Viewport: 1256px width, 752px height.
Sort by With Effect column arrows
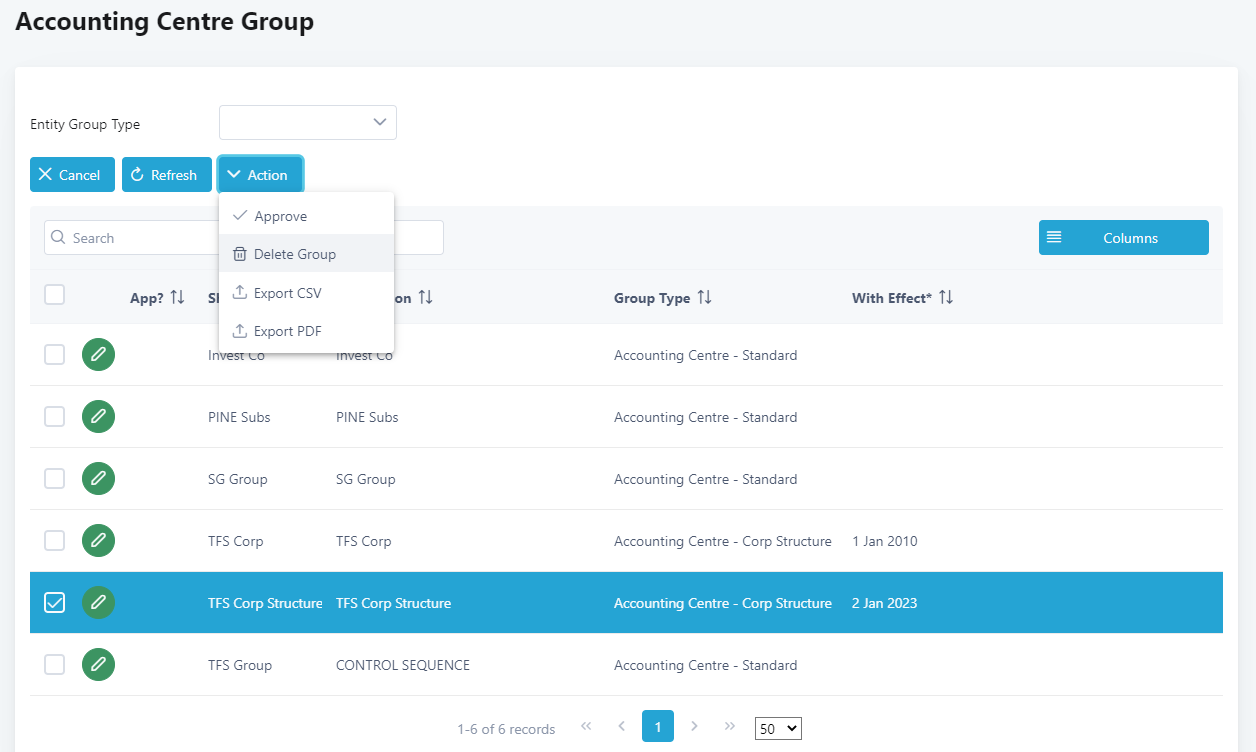945,298
